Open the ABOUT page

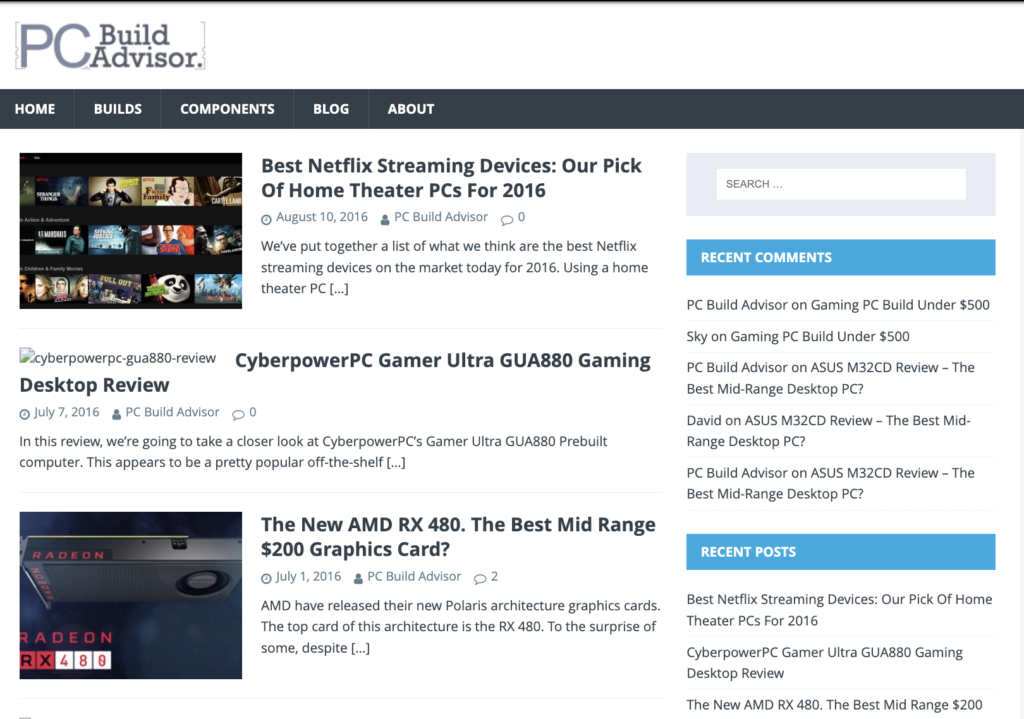pyautogui.click(x=411, y=109)
